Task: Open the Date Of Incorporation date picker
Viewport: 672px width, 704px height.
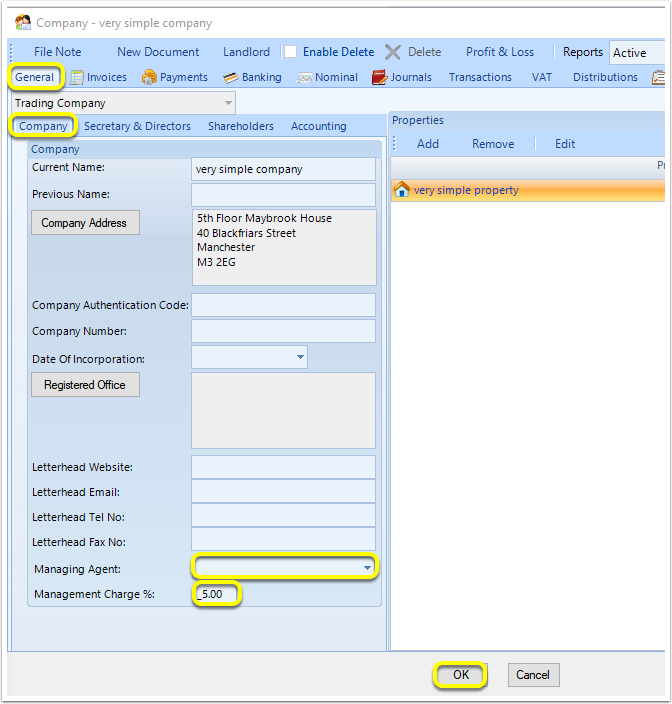Action: pos(300,357)
